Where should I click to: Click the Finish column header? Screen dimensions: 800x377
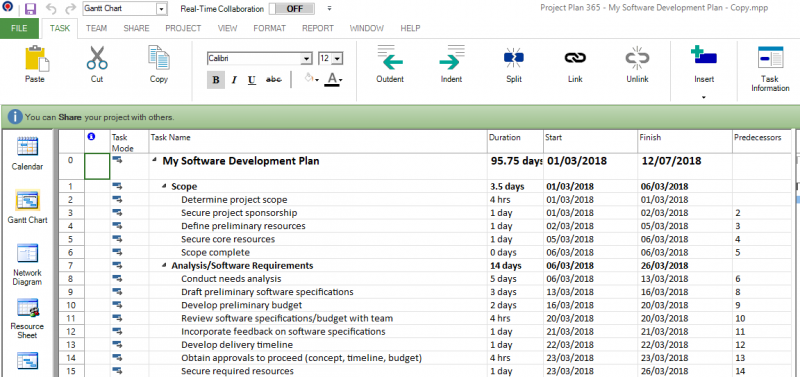point(685,142)
